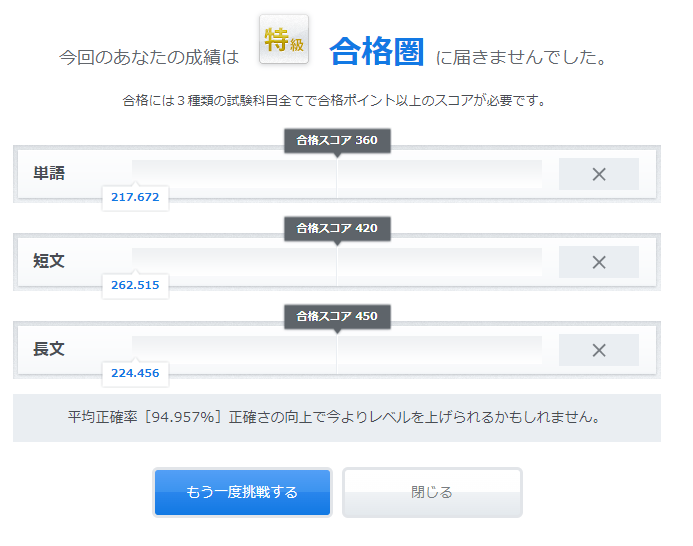
Task: Click the 平均正確率 94.957% message bar
Action: point(337,418)
